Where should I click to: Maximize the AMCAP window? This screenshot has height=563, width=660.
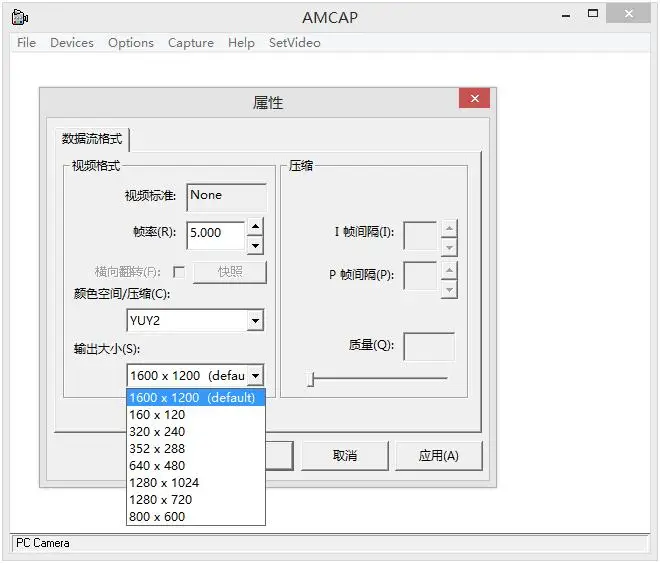tap(593, 14)
